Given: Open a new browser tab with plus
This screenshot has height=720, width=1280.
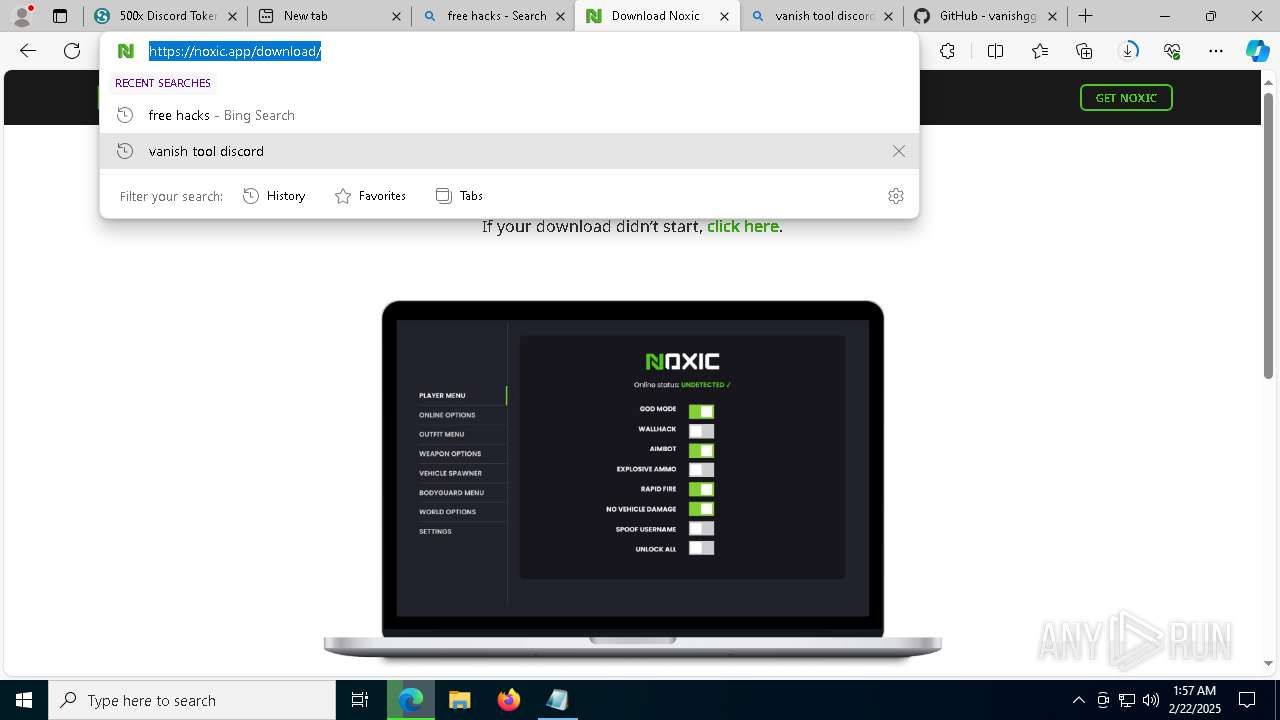Looking at the screenshot, I should 1085,16.
